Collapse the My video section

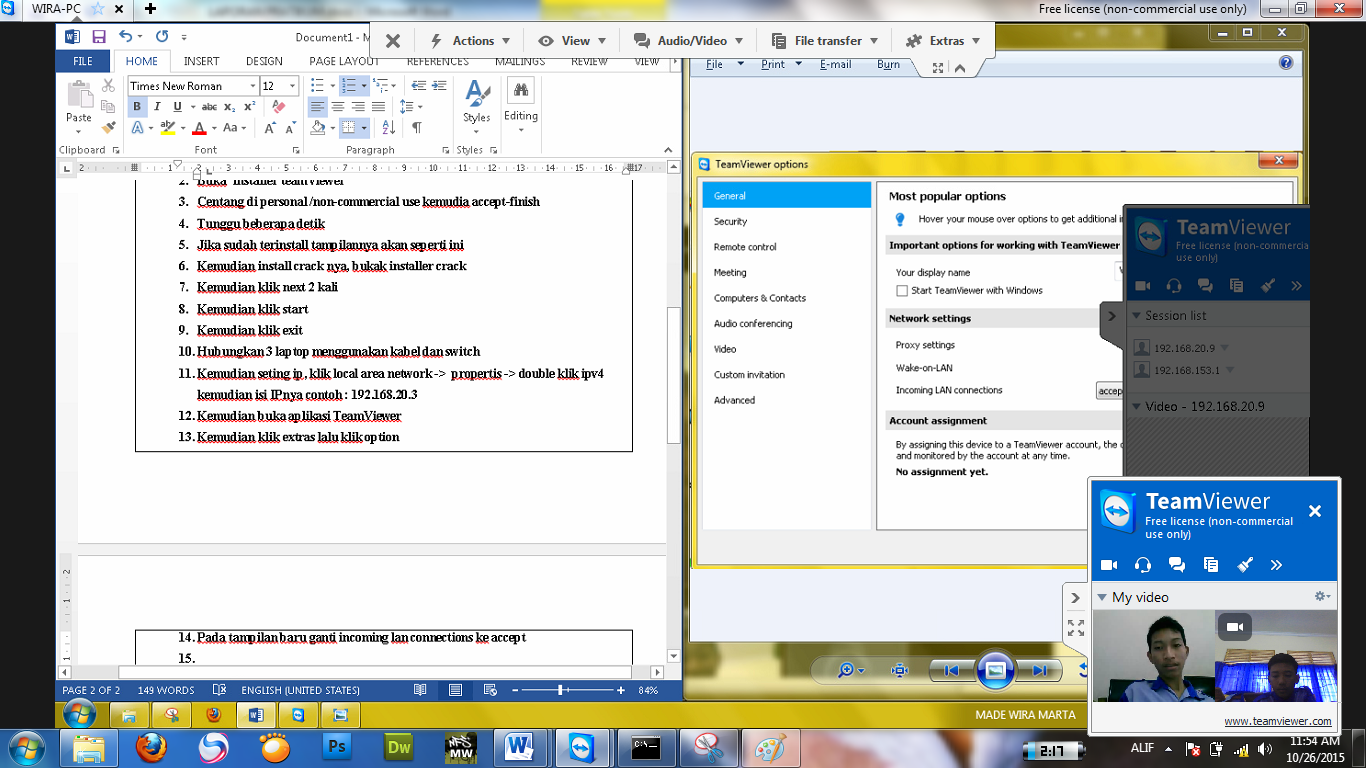pyautogui.click(x=1102, y=598)
